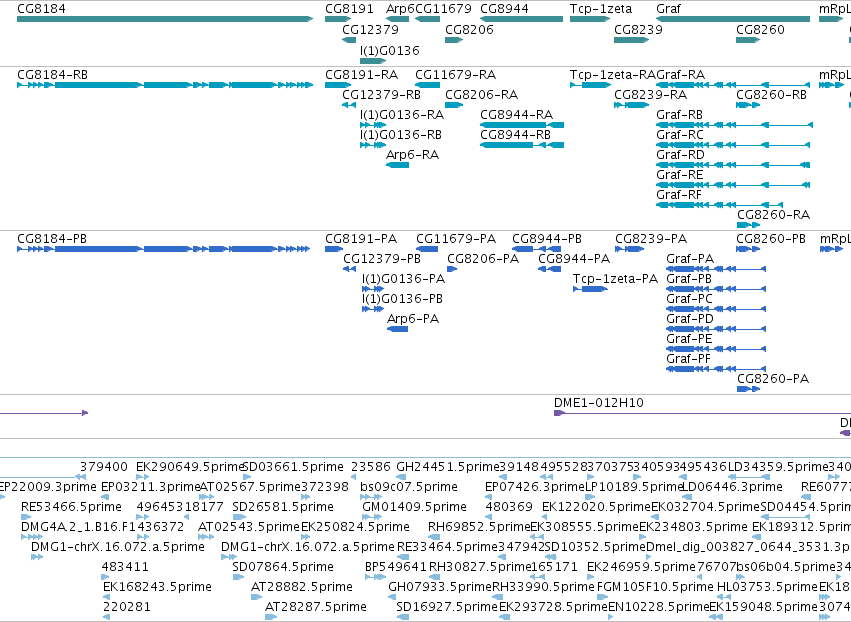Click the SD26581.5prime EST label

pos(283,506)
